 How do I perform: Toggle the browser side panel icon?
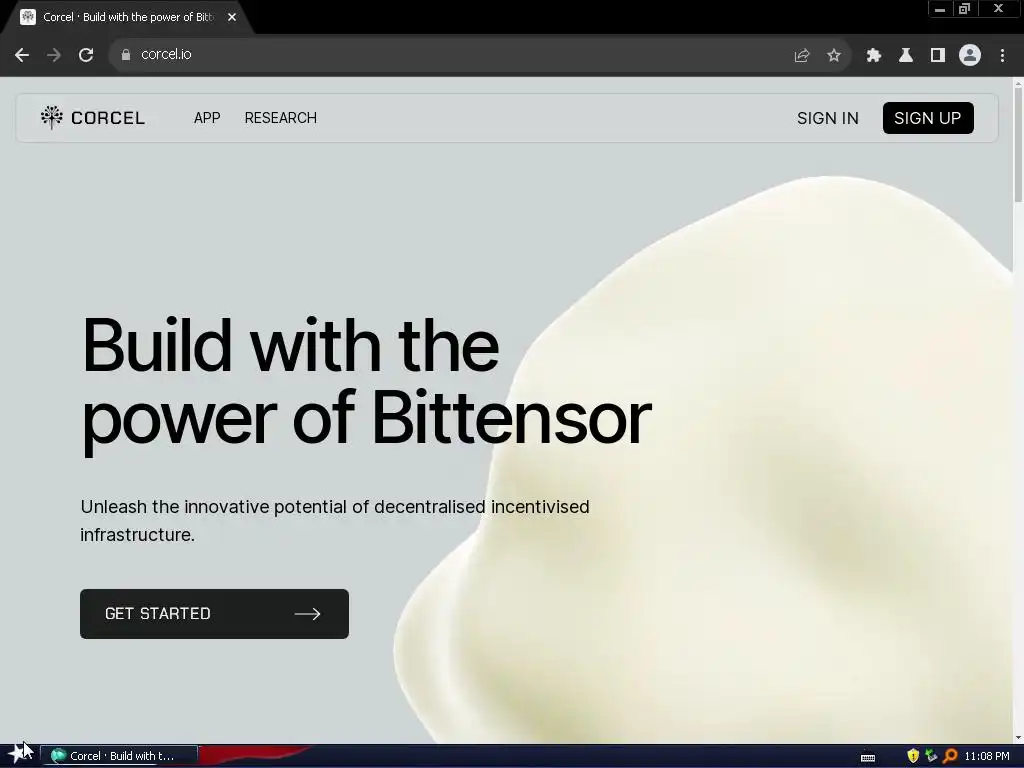[x=937, y=56]
